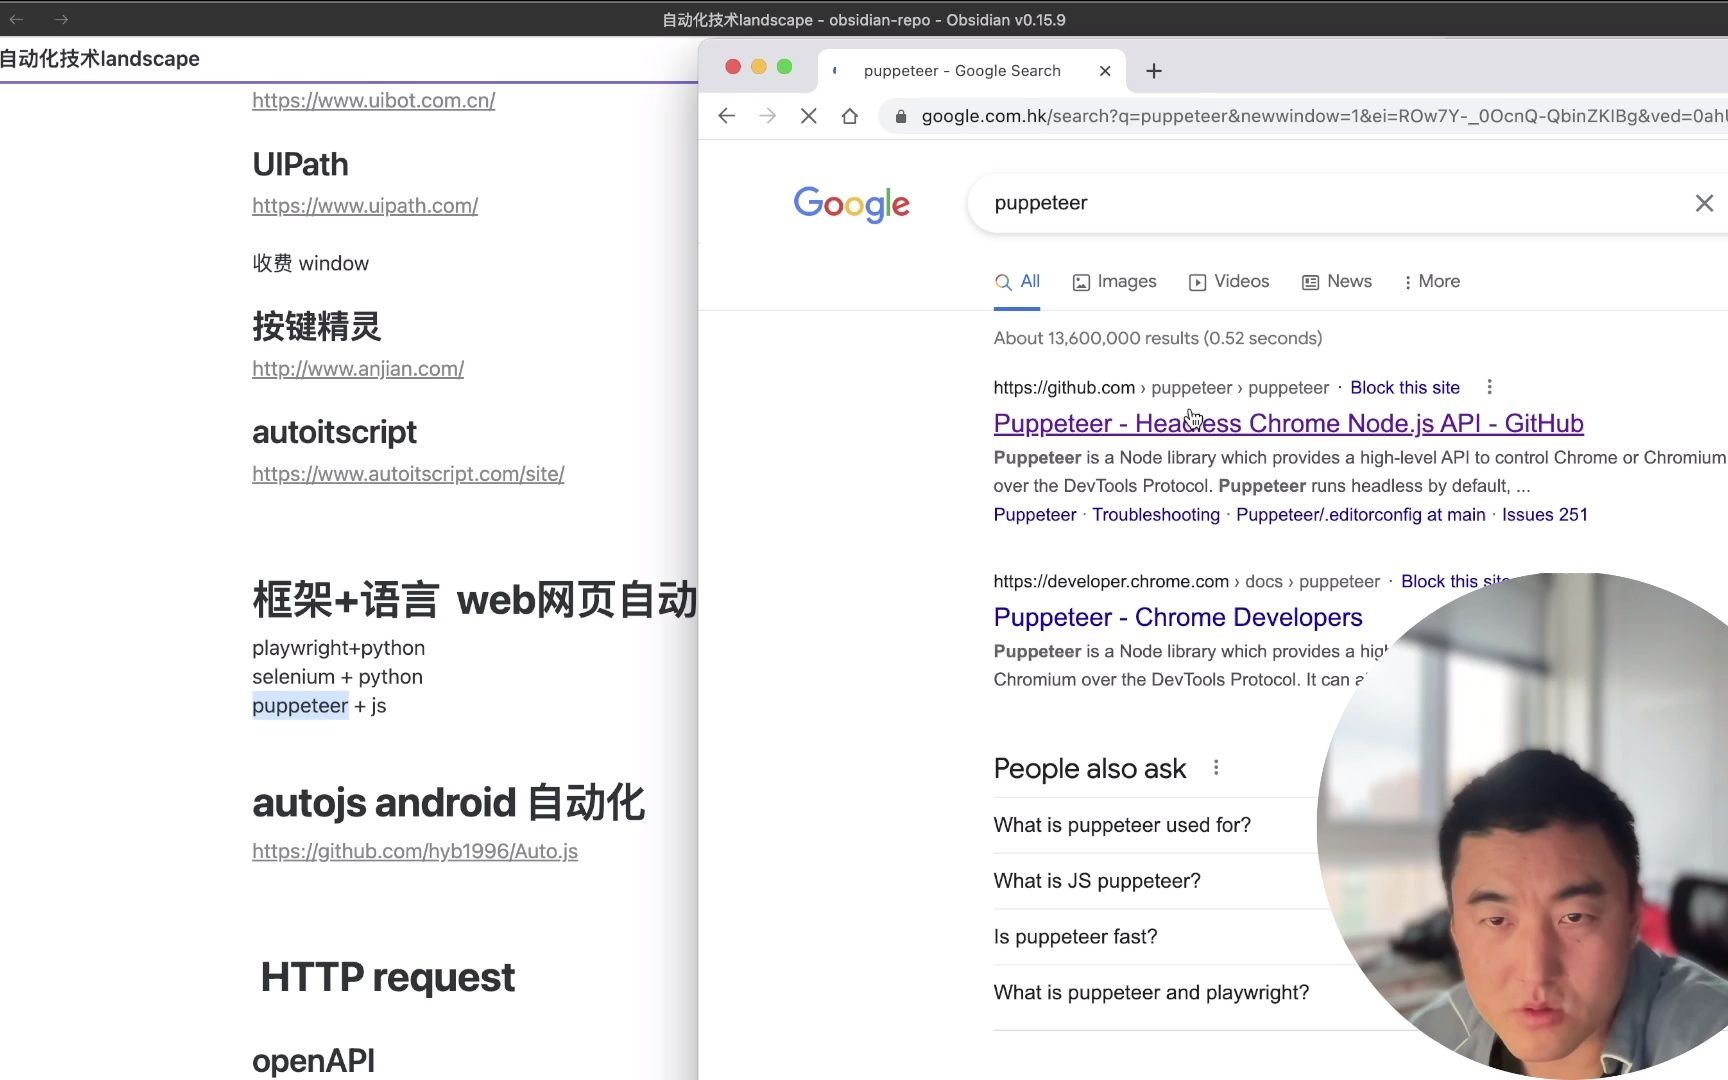Open the Troubleshooting sitelink
1728x1080 pixels.
point(1156,515)
